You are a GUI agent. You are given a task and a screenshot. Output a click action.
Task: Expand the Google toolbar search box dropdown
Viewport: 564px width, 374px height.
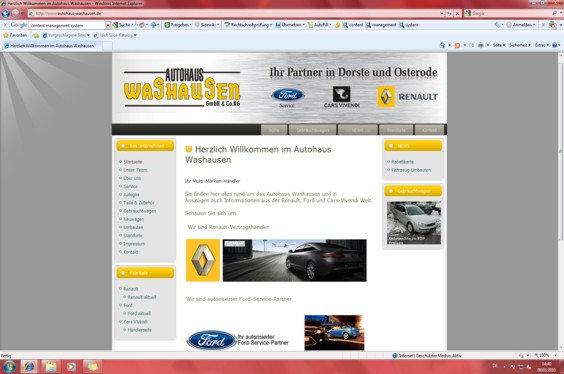pos(108,25)
